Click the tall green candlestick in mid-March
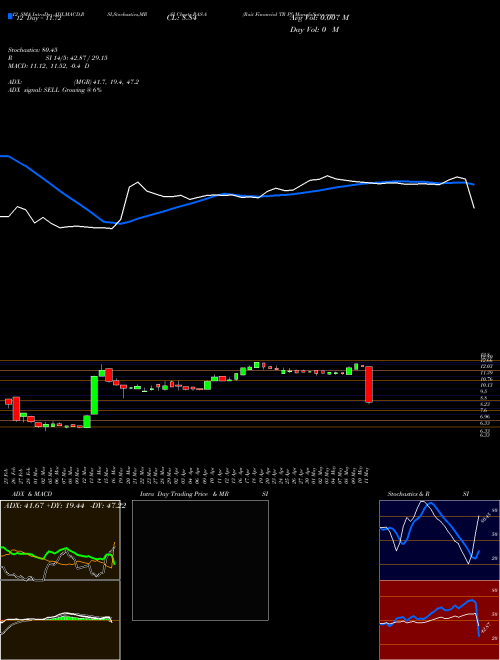Image resolution: width=500 pixels, height=660 pixels. coord(94,395)
